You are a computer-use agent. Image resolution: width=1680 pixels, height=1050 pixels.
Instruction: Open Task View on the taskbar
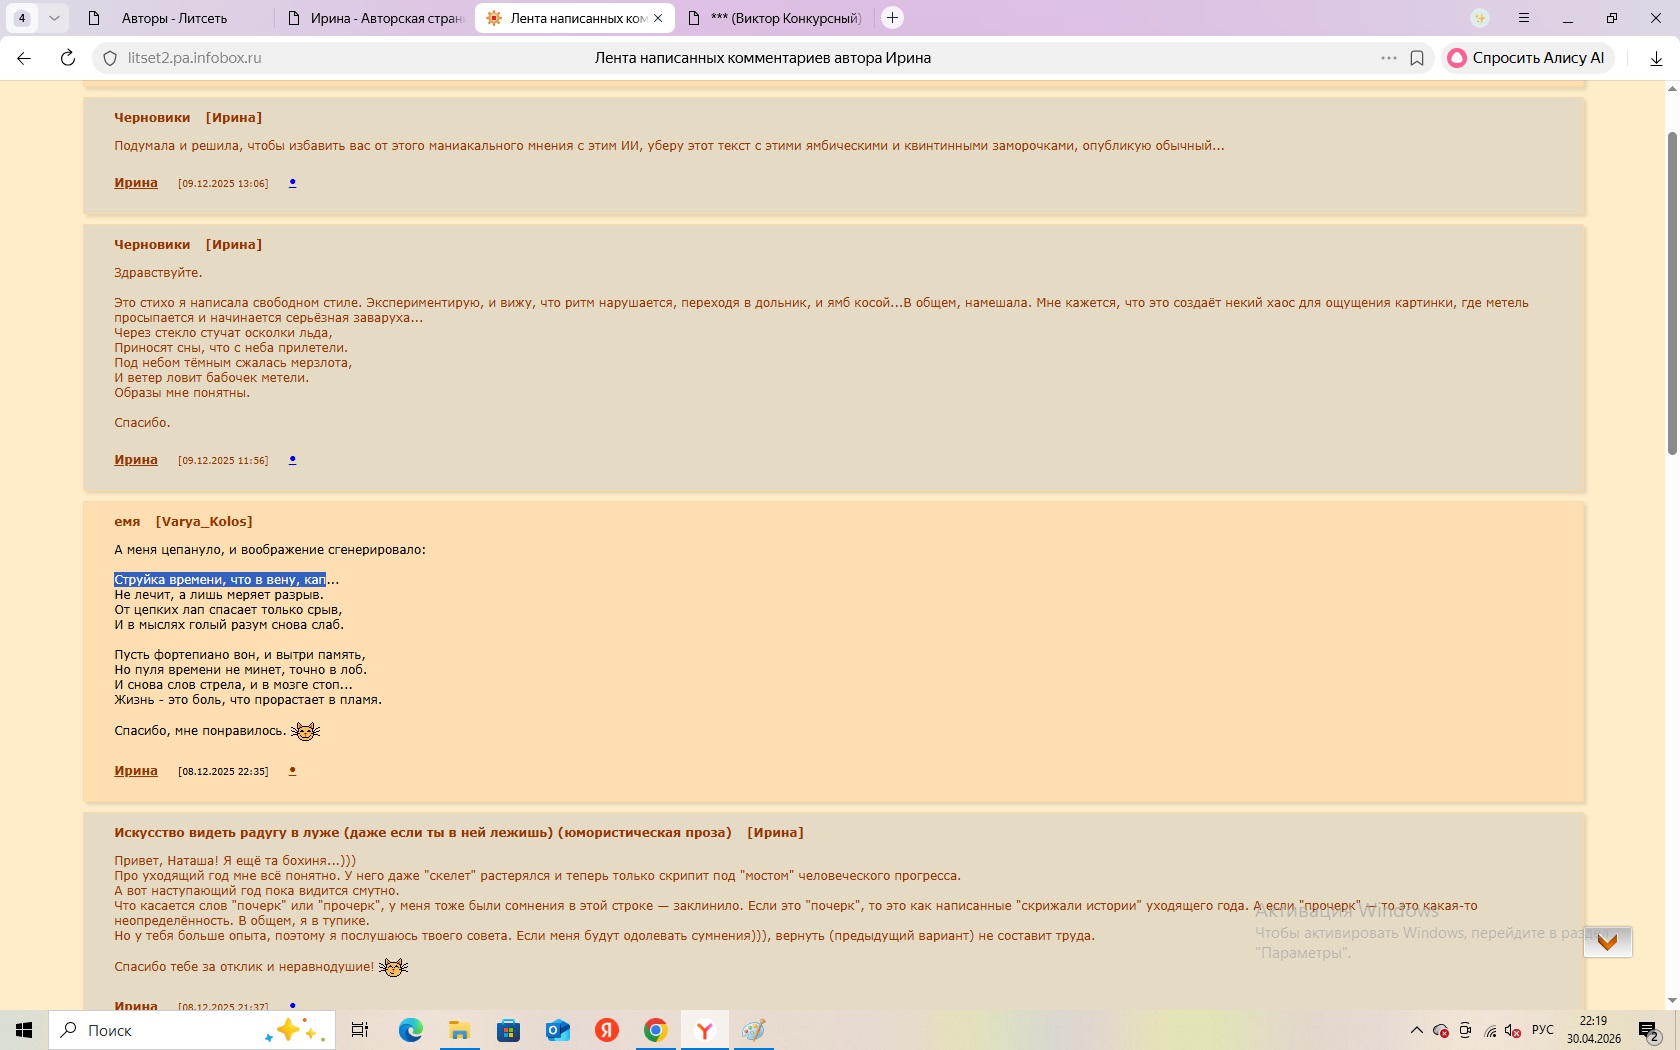click(360, 1030)
